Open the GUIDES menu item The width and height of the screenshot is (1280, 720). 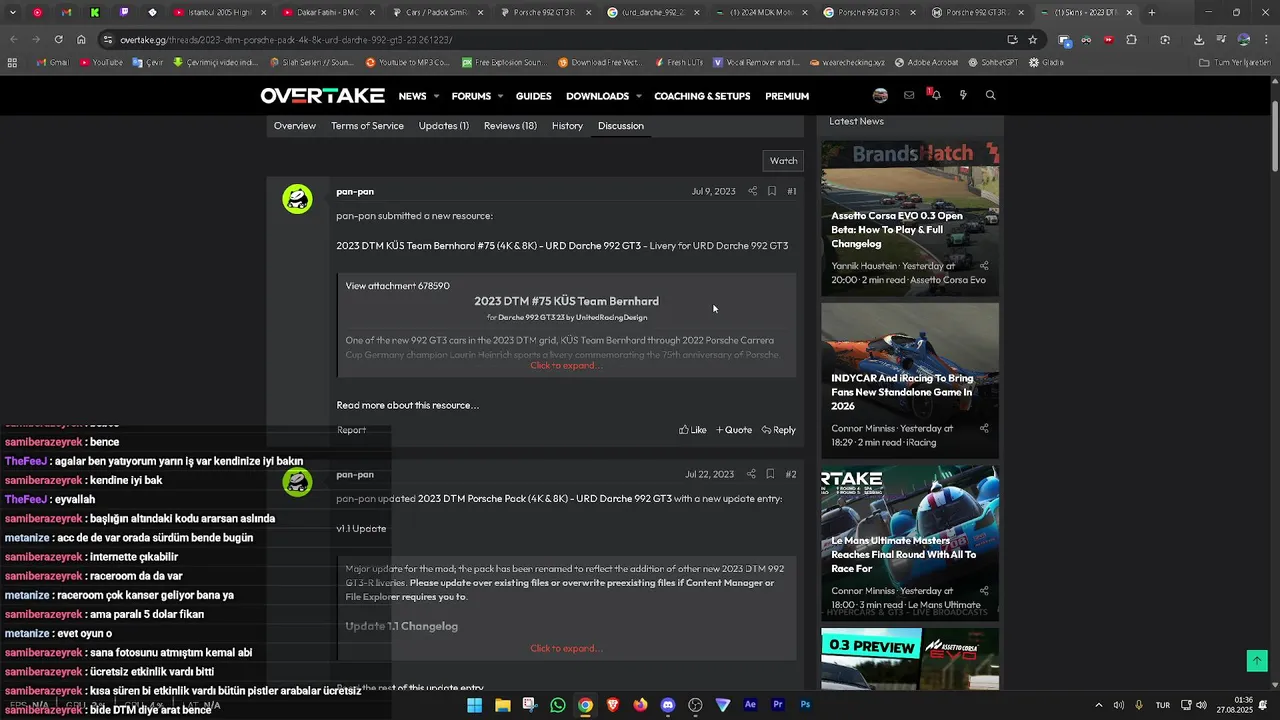click(533, 96)
